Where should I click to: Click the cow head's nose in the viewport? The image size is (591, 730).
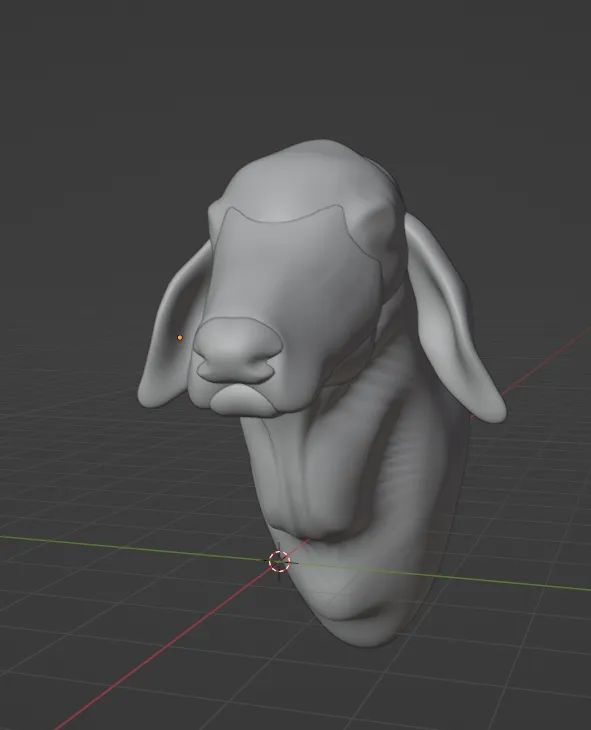pyautogui.click(x=238, y=349)
